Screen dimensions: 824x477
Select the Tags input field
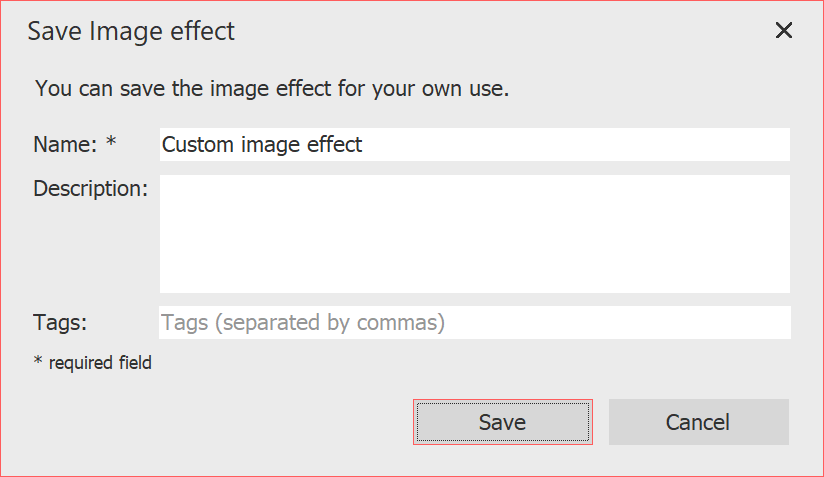pos(474,323)
